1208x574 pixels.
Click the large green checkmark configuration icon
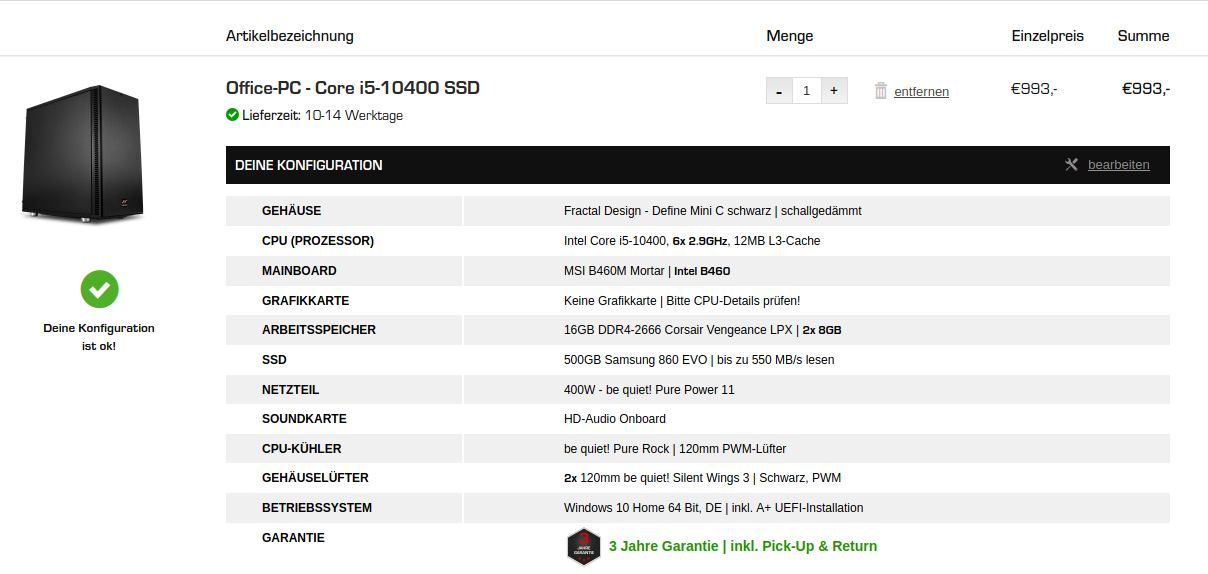(99, 290)
